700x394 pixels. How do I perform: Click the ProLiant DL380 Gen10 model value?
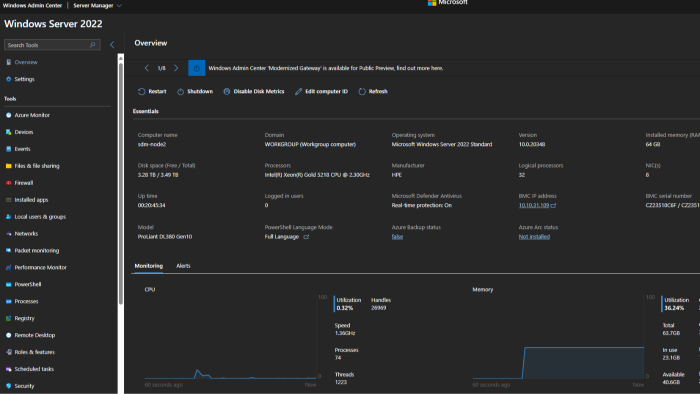point(164,237)
